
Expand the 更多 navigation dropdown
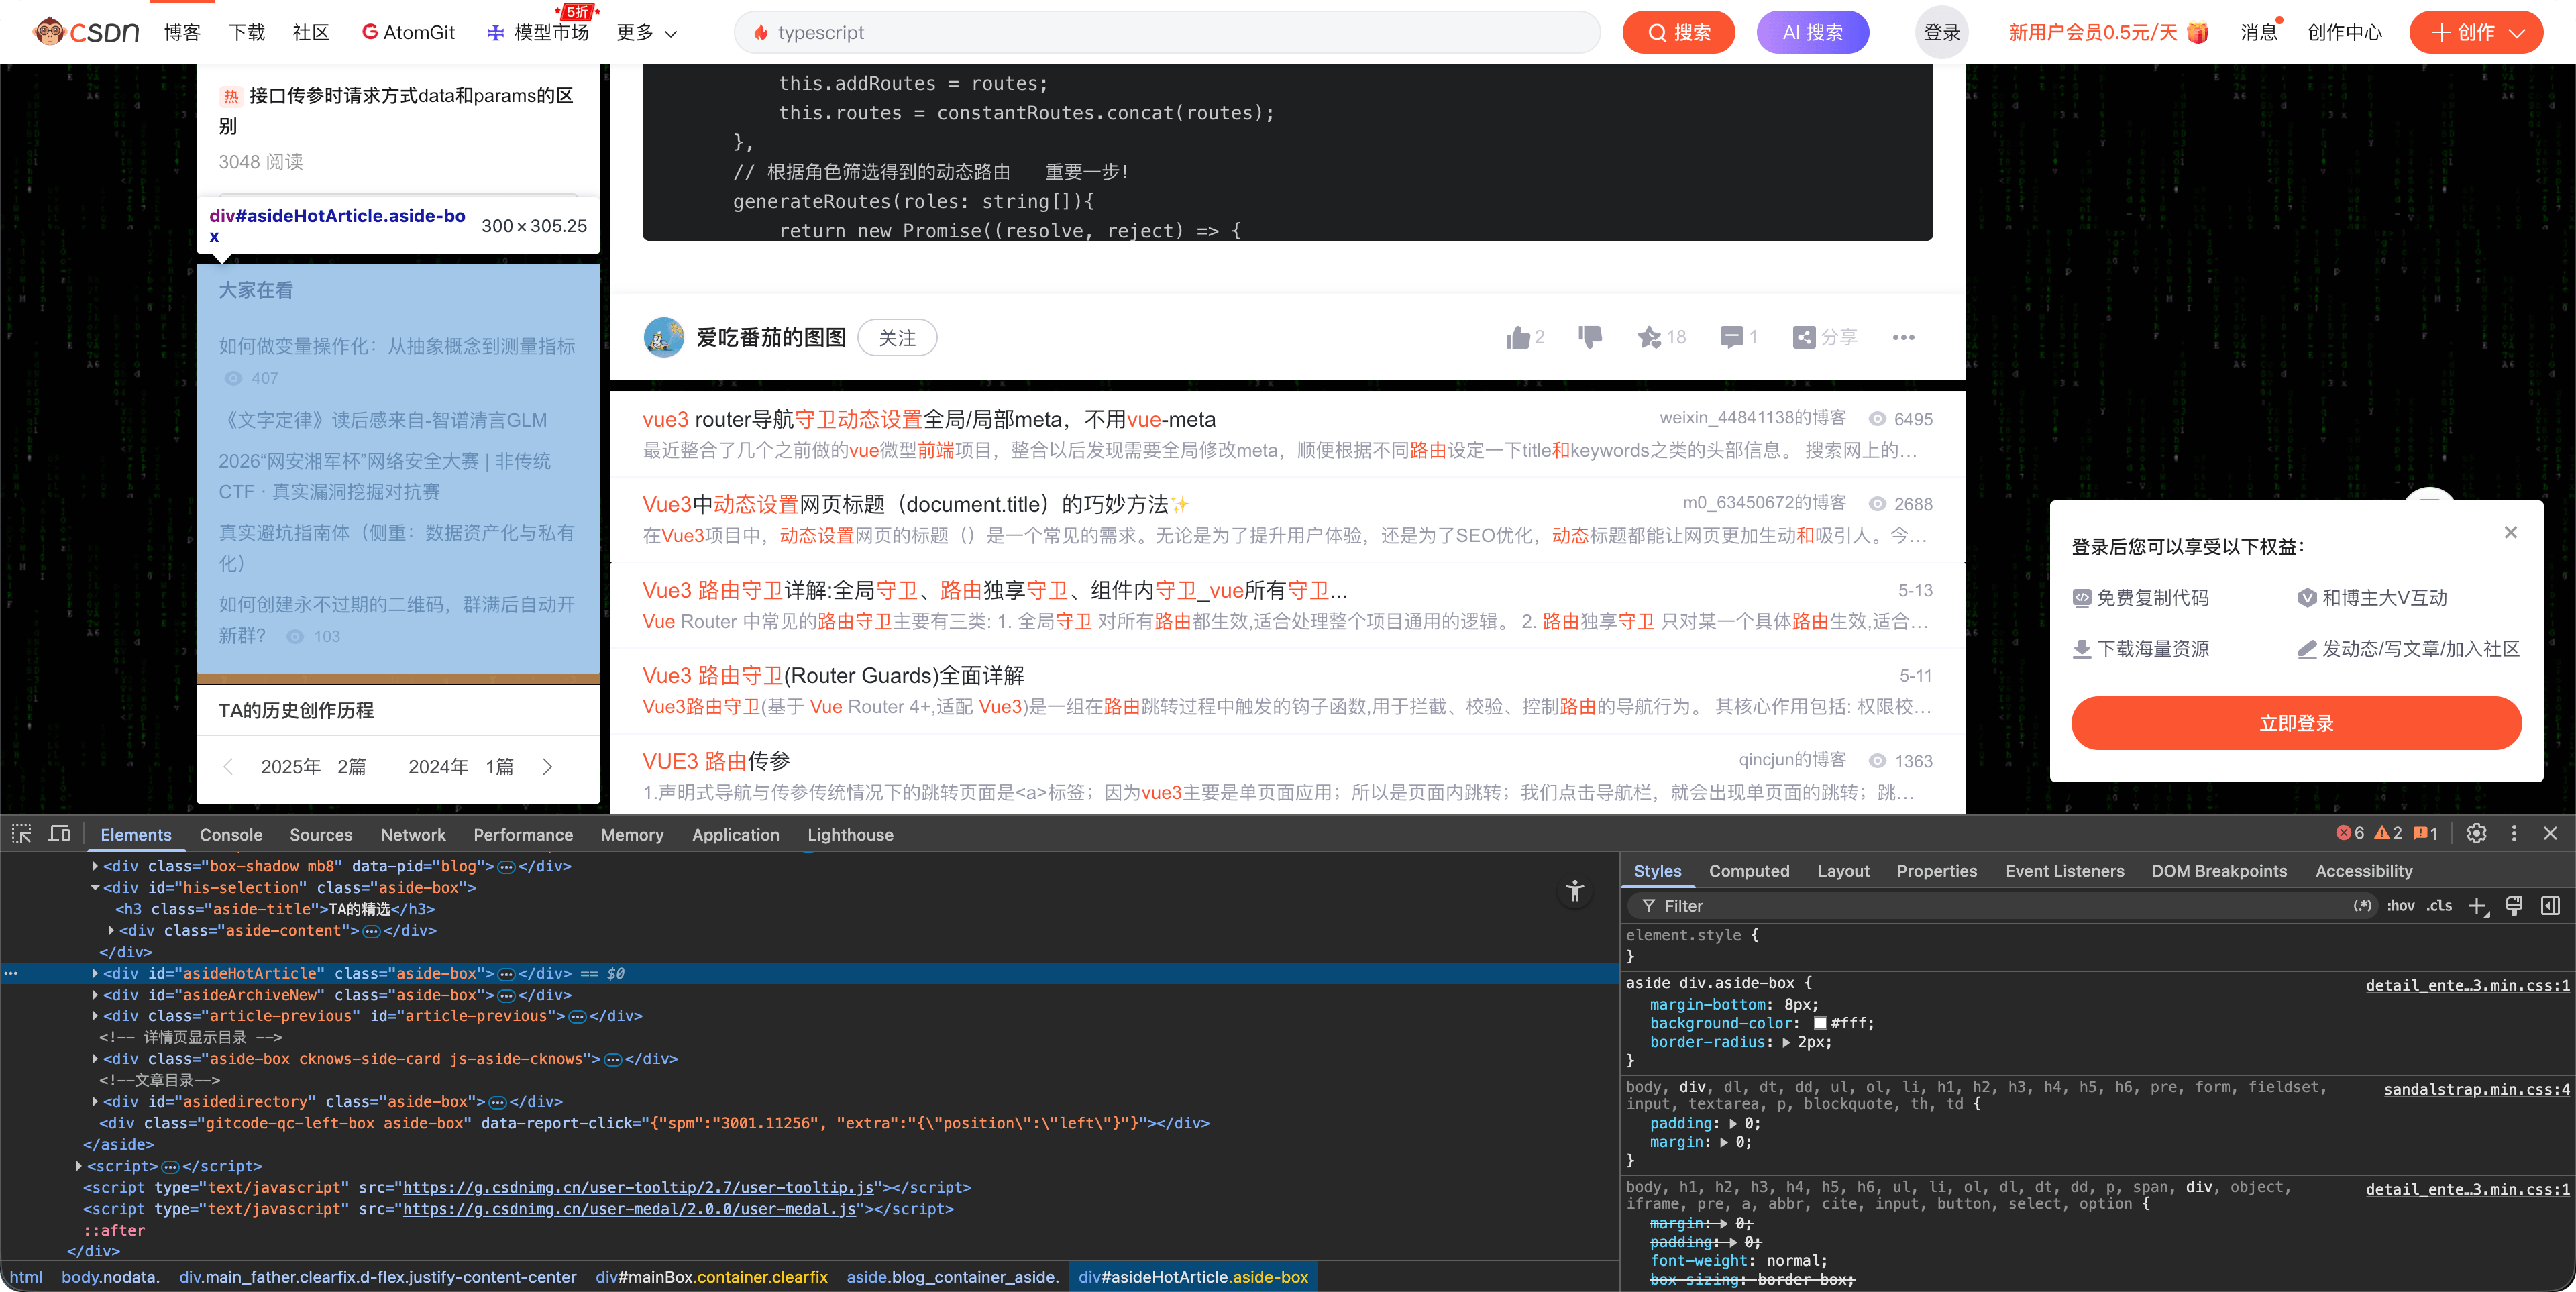tap(646, 32)
